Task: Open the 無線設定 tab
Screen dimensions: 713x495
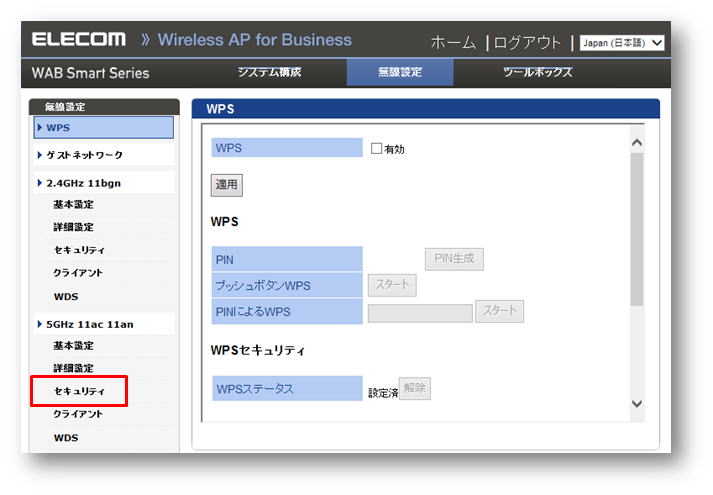Action: click(x=400, y=72)
